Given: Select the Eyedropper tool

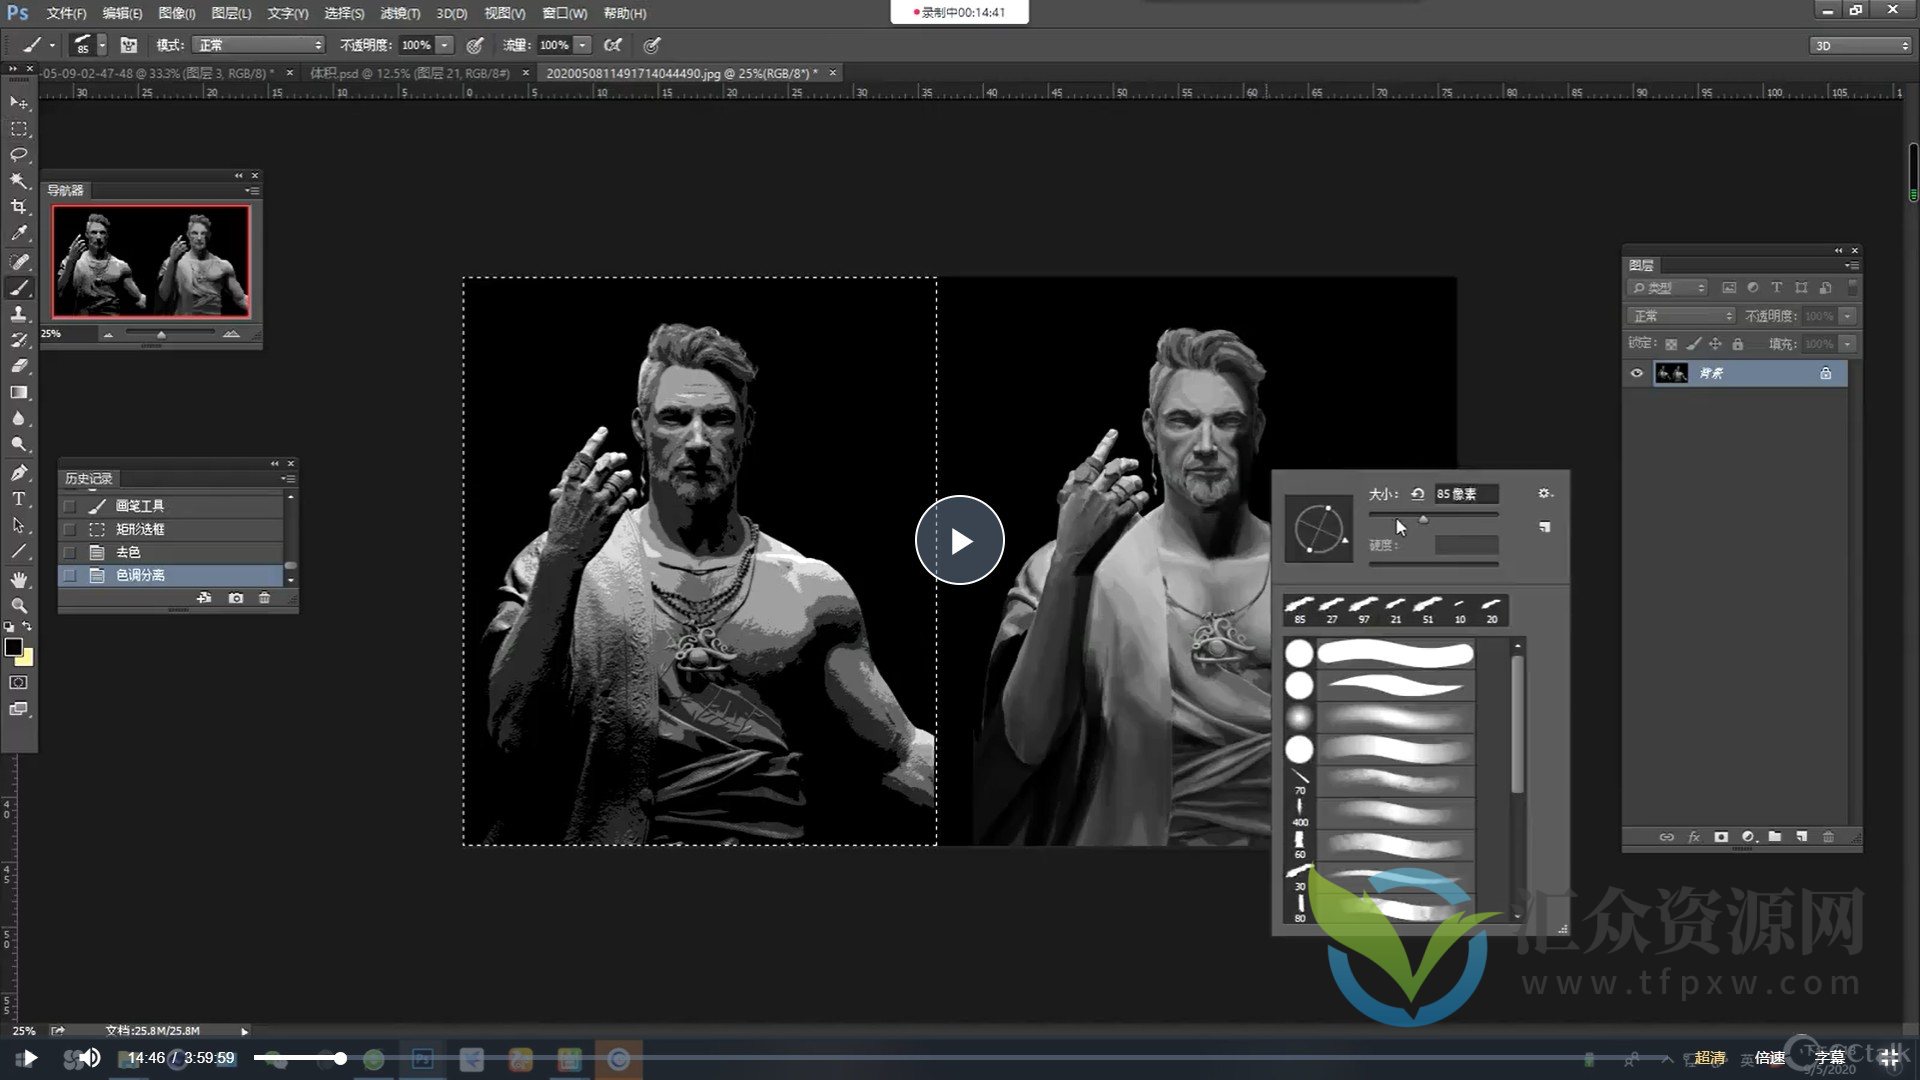Looking at the screenshot, I should click(18, 233).
